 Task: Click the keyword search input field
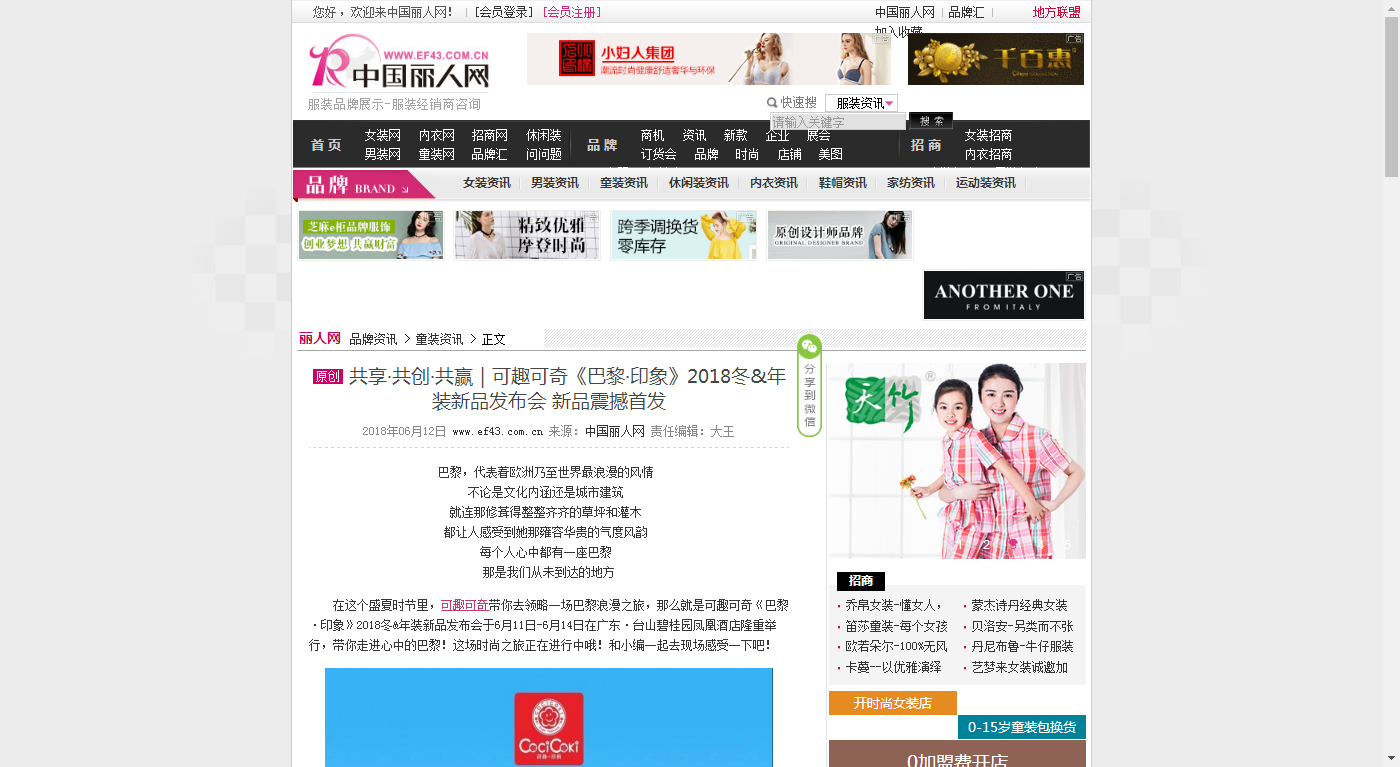point(838,122)
